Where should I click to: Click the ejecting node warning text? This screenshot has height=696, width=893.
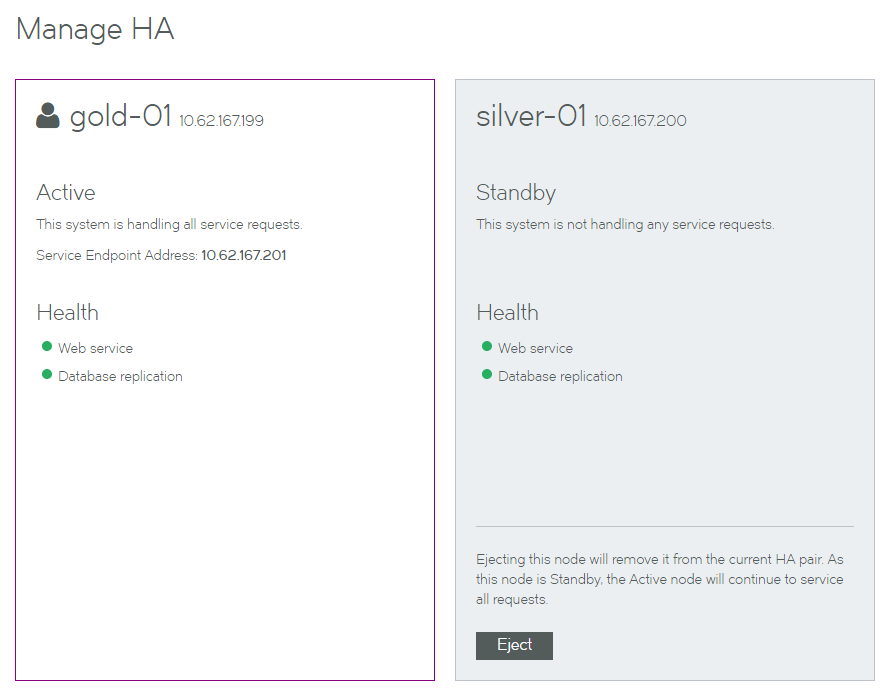click(660, 579)
